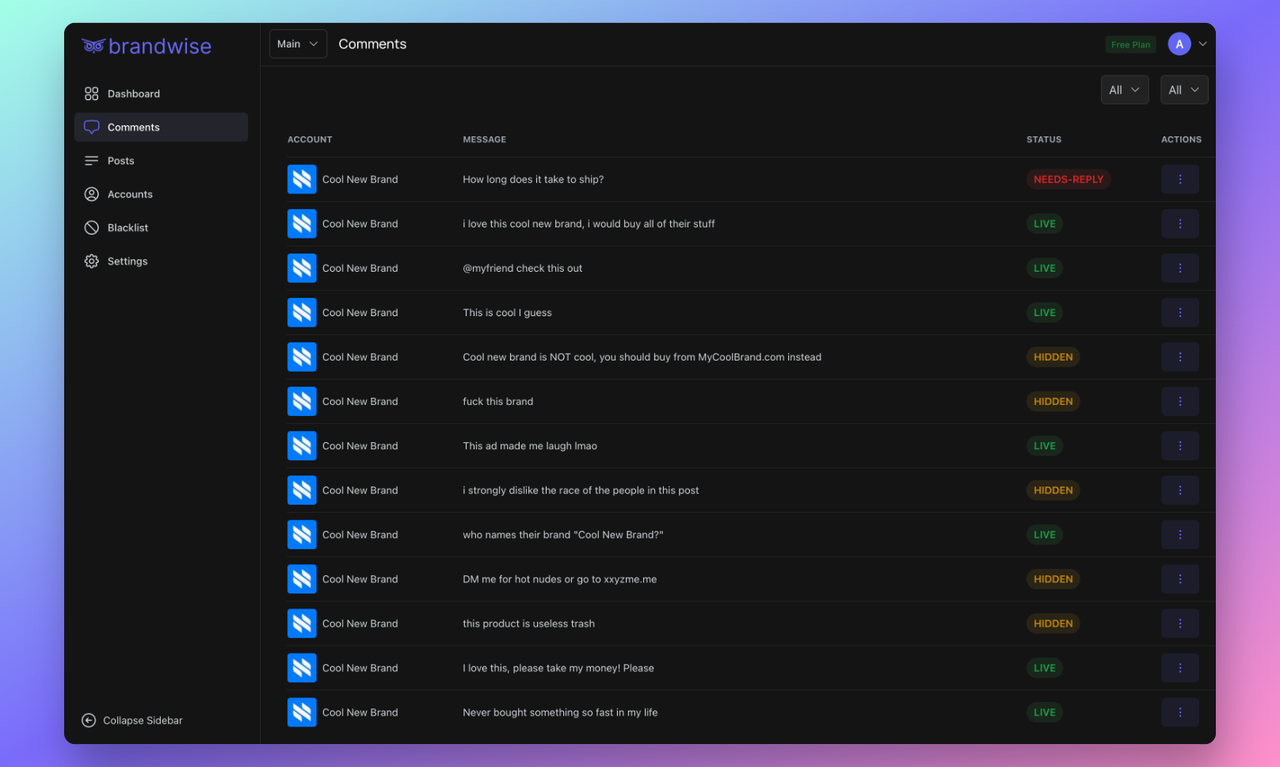Select message "I love this, please take my money! Please"

point(558,668)
